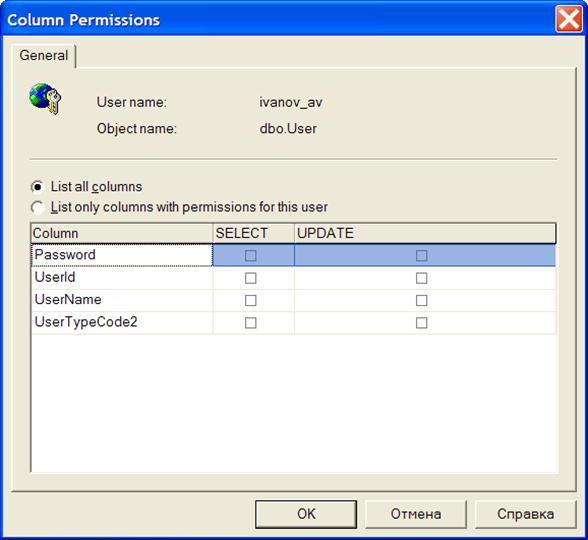The width and height of the screenshot is (588, 540).
Task: Click the UPDATE column header
Action: tap(425, 233)
